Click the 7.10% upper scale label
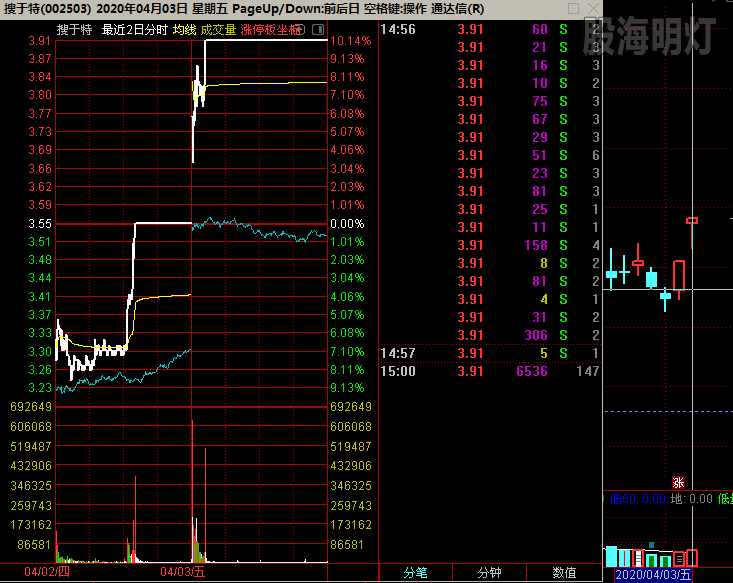 pos(347,95)
